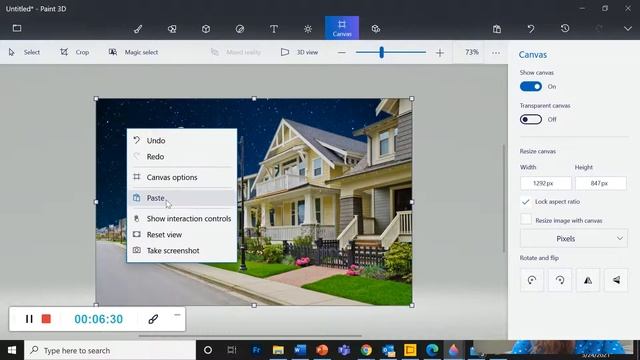Image resolution: width=640 pixels, height=360 pixels.
Task: Click the zoom out minus button
Action: coord(342,53)
